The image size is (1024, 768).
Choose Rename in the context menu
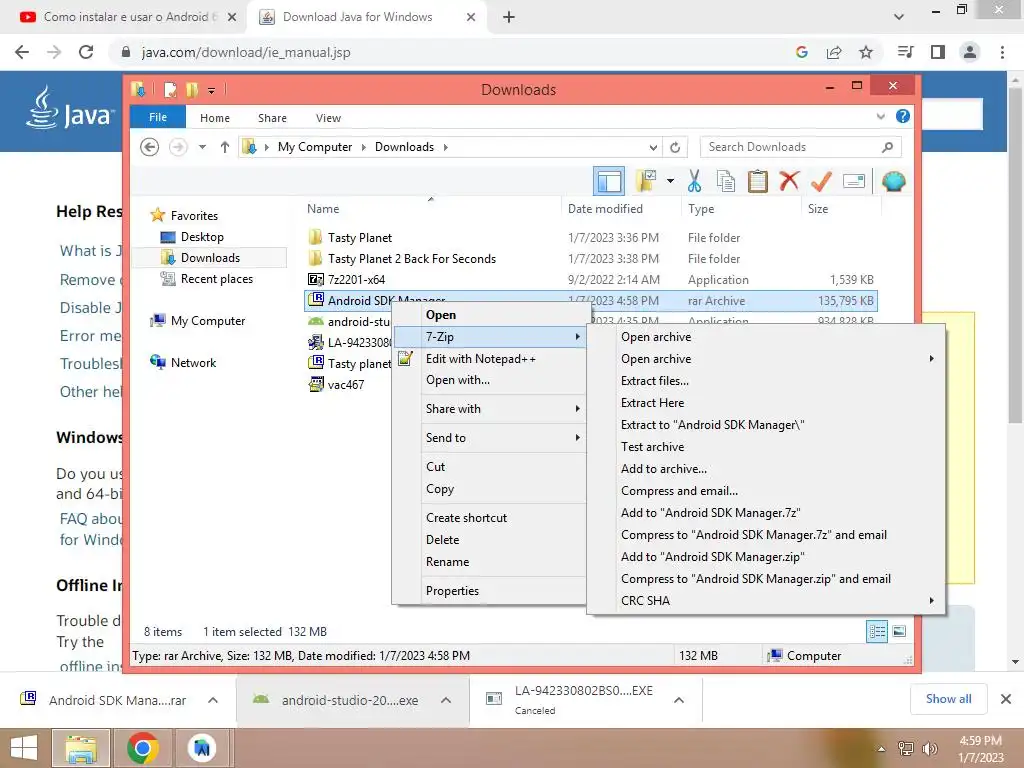tap(447, 562)
